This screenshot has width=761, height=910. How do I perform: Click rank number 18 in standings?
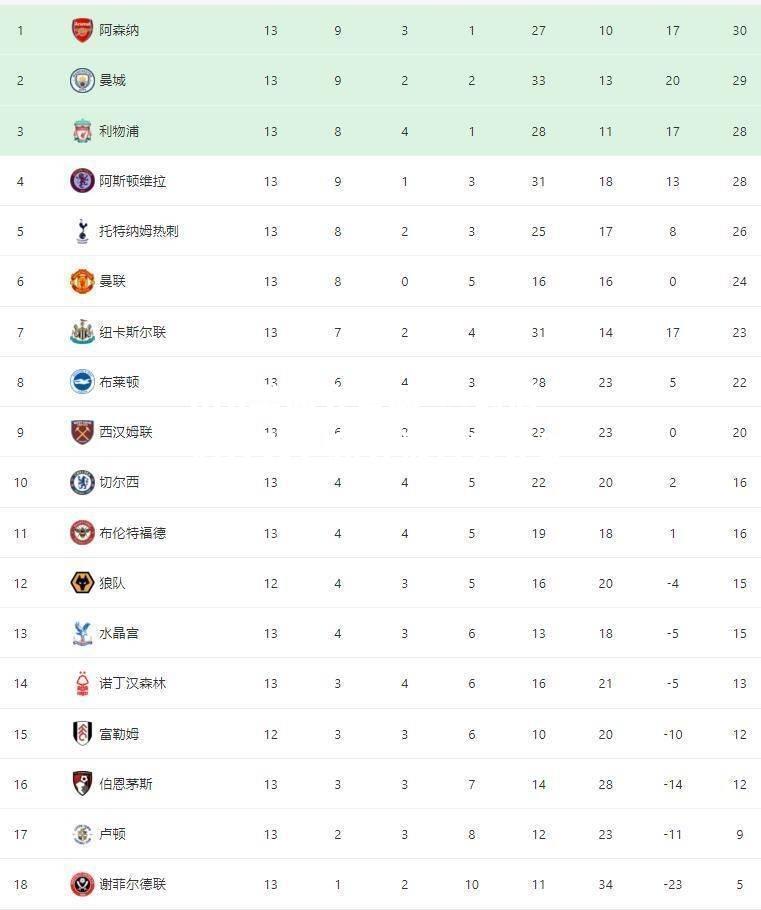20,884
